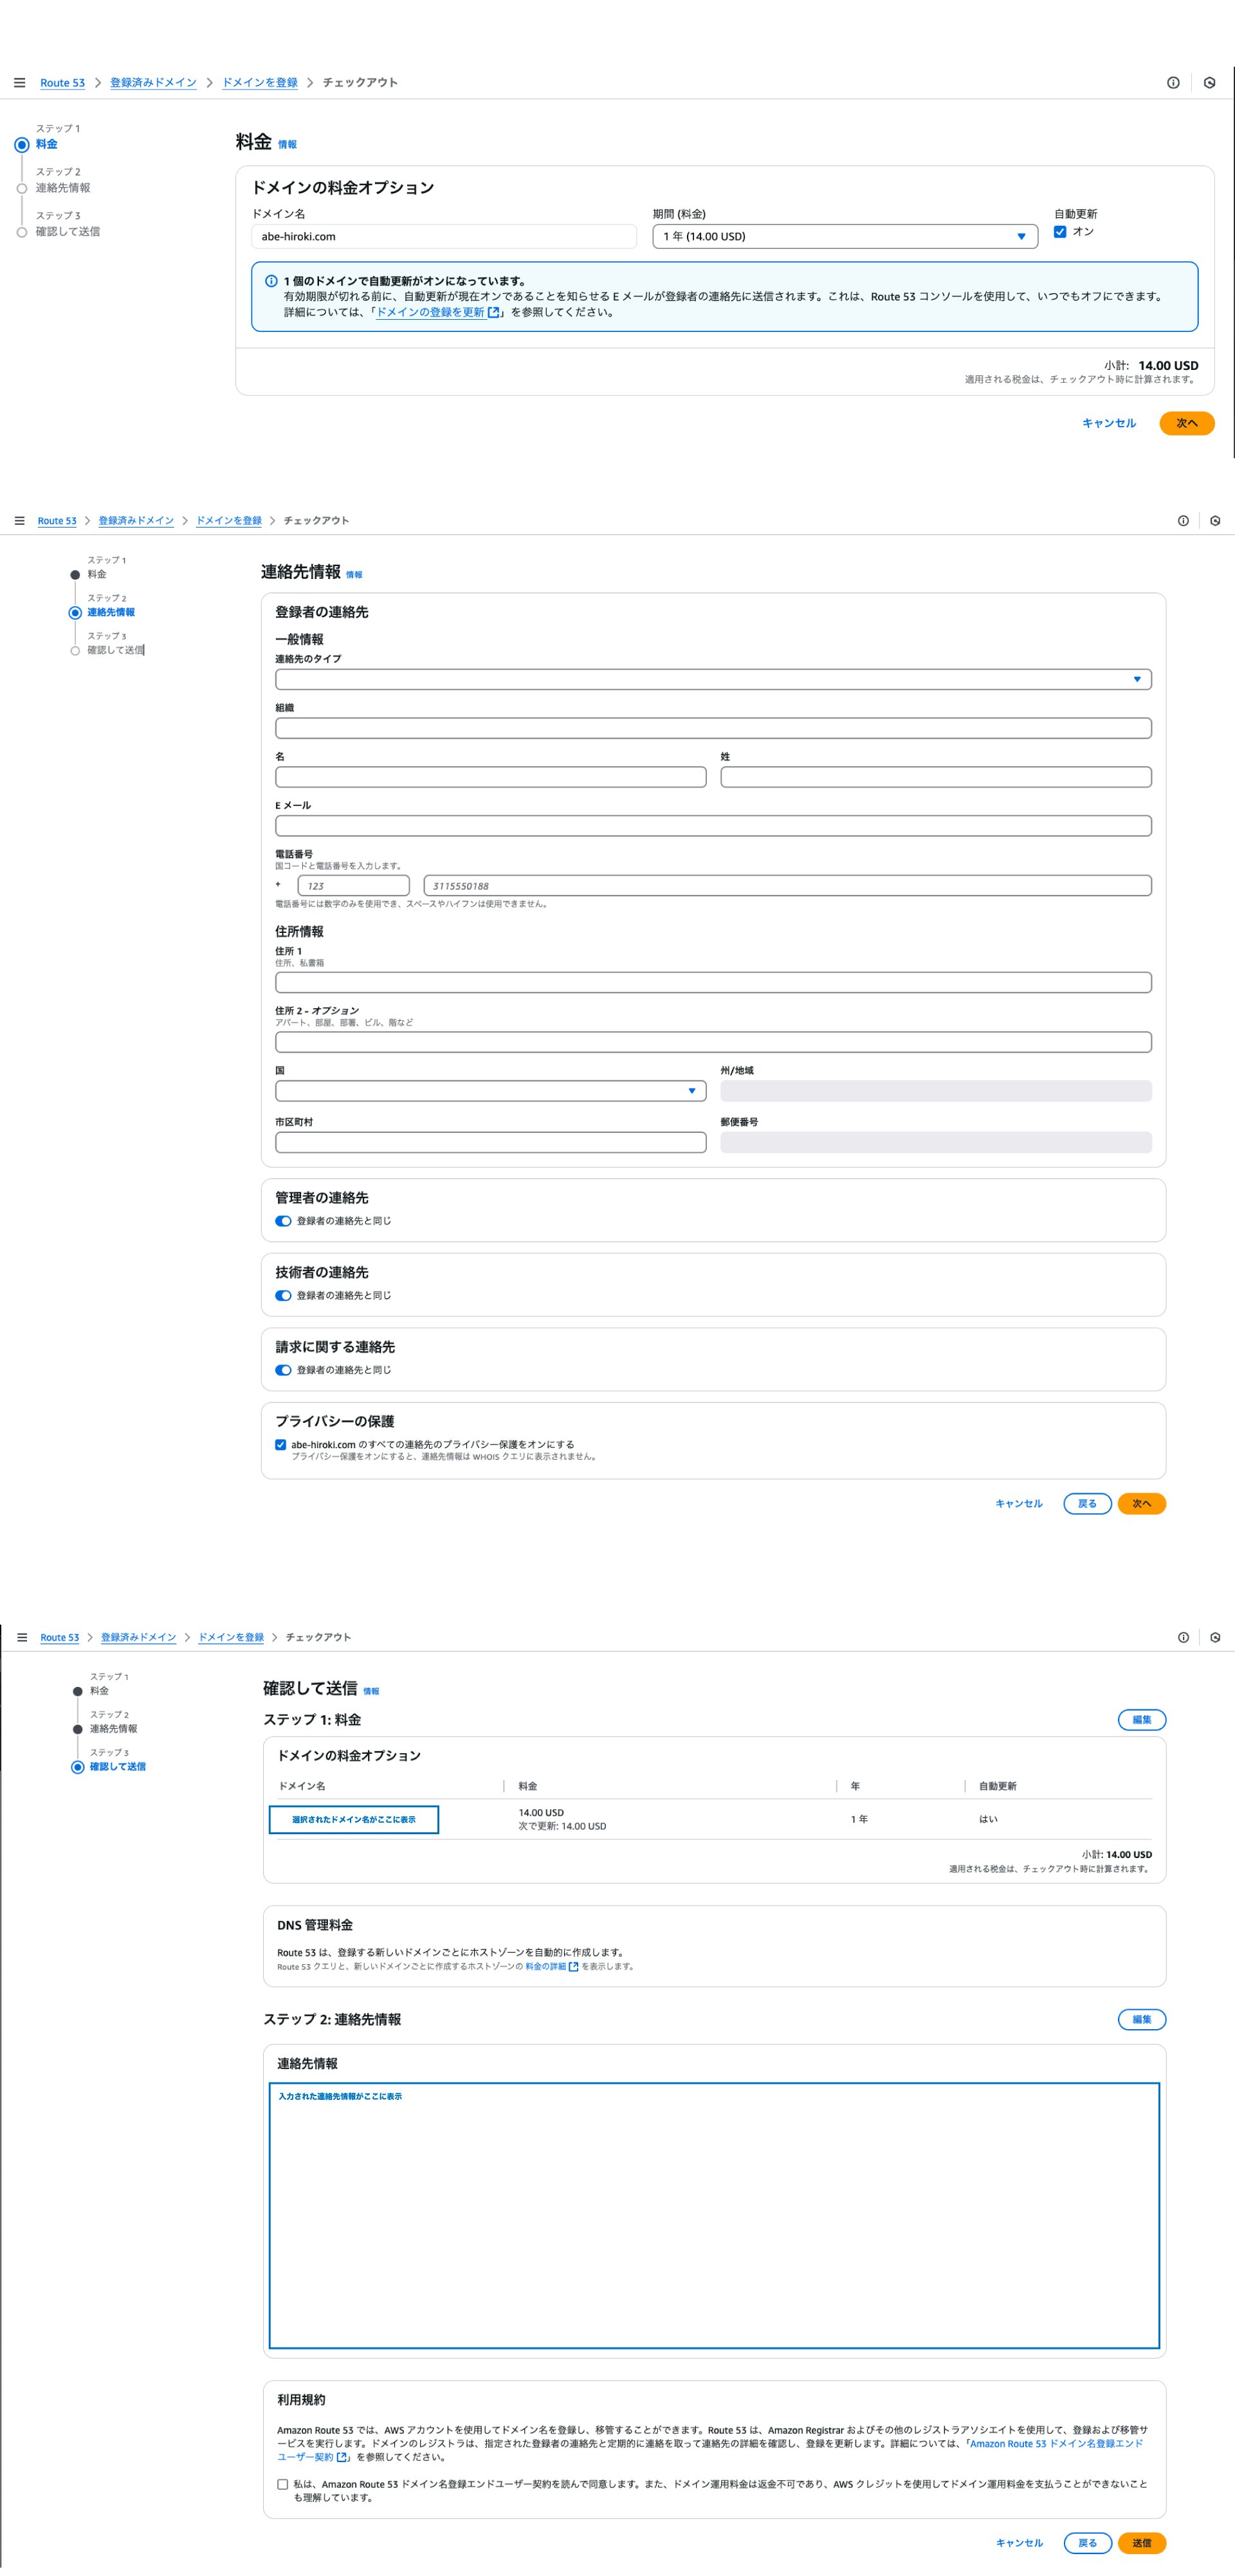Select ステップ 2 連絡先情報 in first sidebar
This screenshot has height=2576, width=1235.
[63, 188]
